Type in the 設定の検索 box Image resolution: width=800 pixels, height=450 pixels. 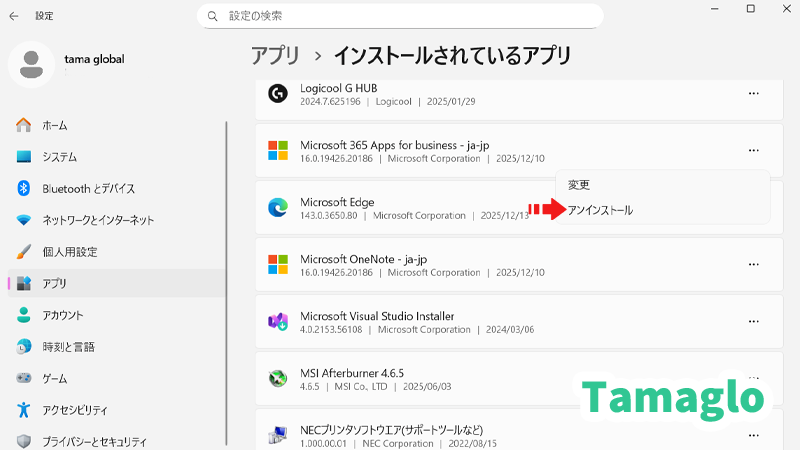pos(410,16)
